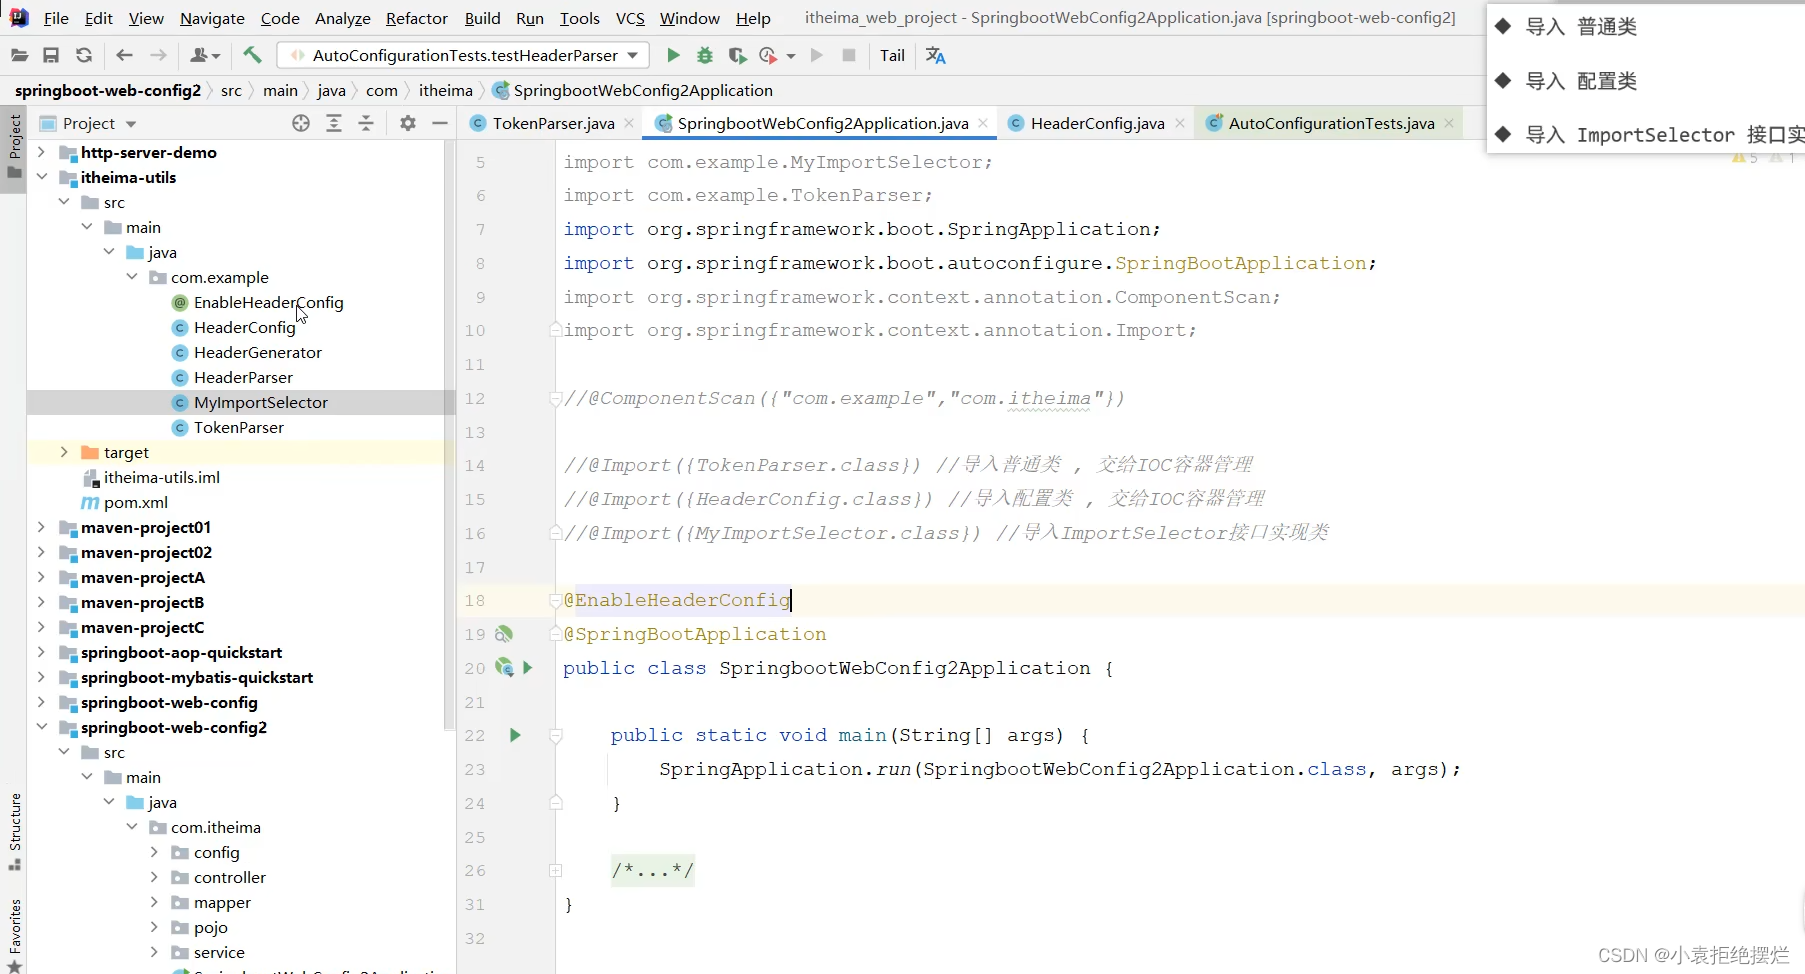Screen dimensions: 1805x974
Task: Expand the controller package
Action: [x=154, y=877]
